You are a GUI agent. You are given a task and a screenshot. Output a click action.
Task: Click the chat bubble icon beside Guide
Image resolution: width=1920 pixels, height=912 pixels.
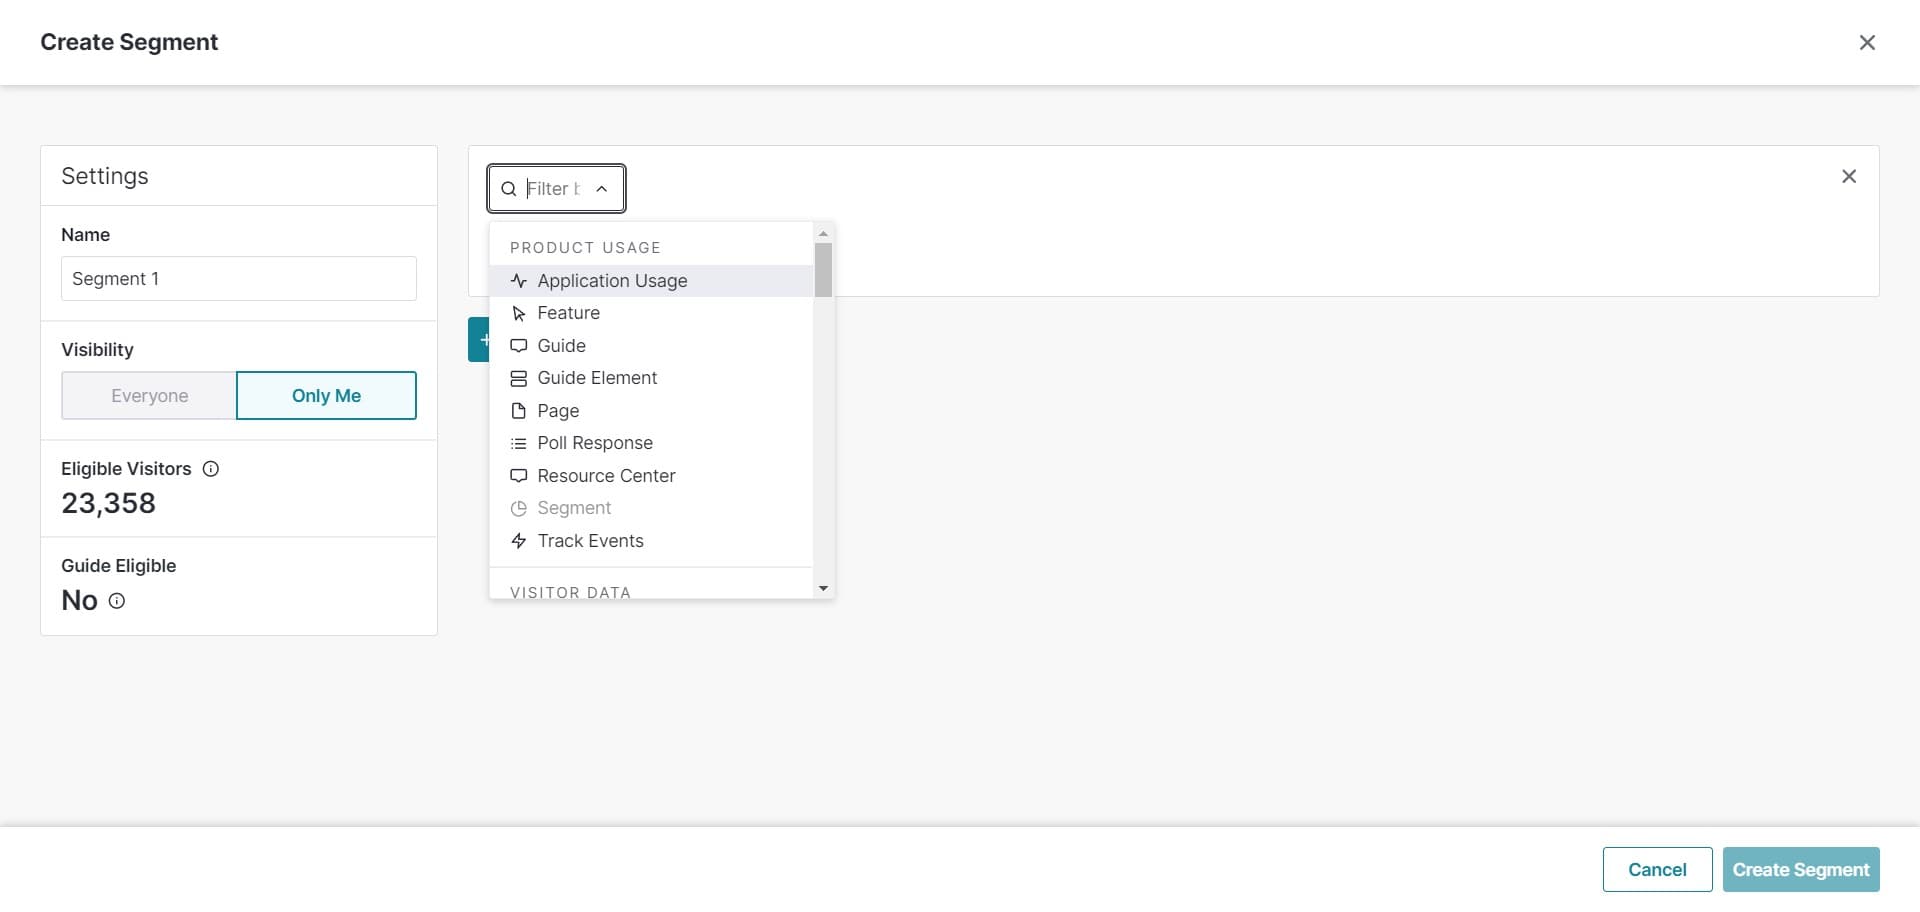click(x=518, y=345)
